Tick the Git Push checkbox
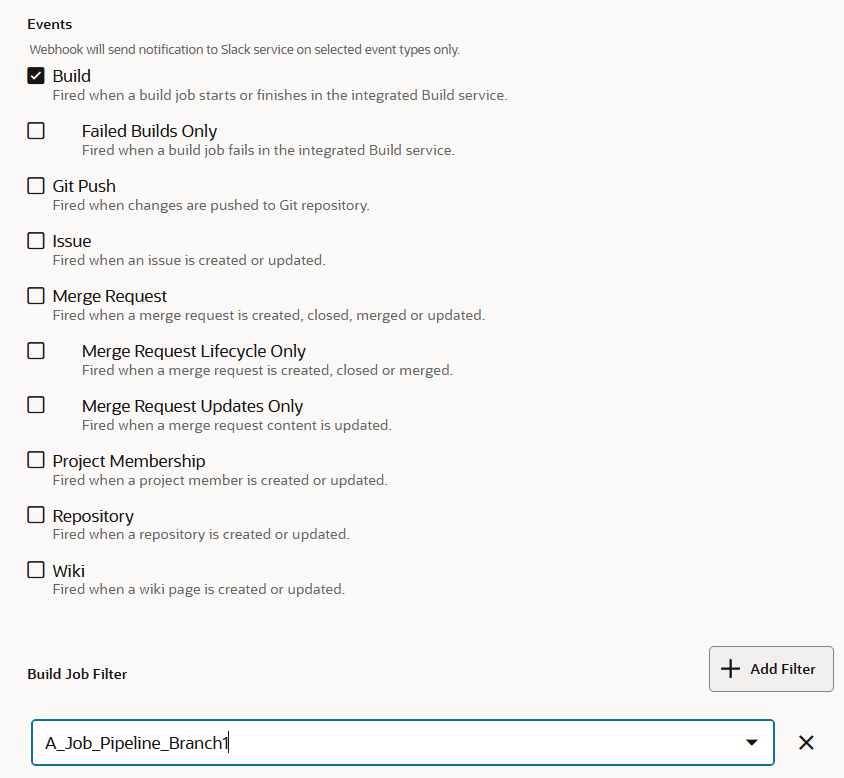The height and width of the screenshot is (778, 844). [x=36, y=186]
